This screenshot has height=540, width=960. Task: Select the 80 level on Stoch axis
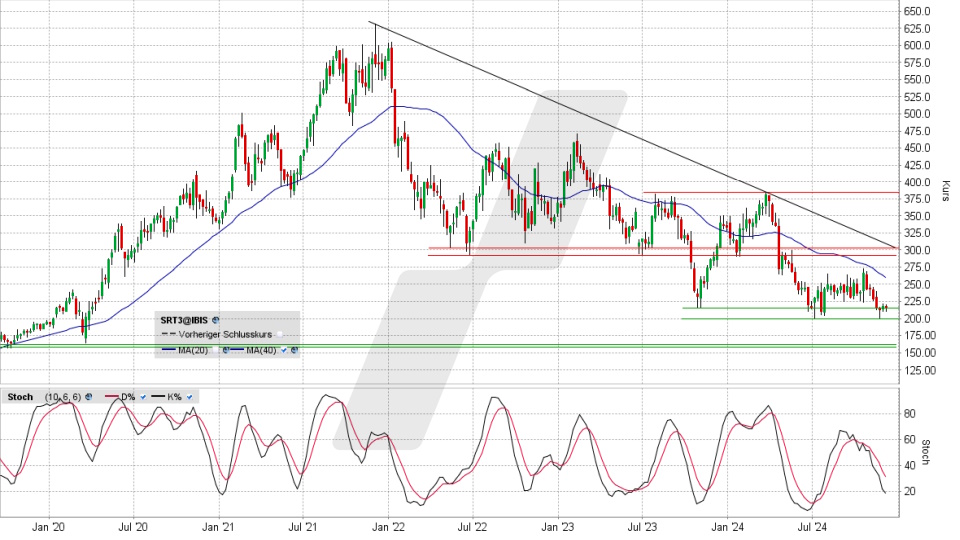[910, 414]
